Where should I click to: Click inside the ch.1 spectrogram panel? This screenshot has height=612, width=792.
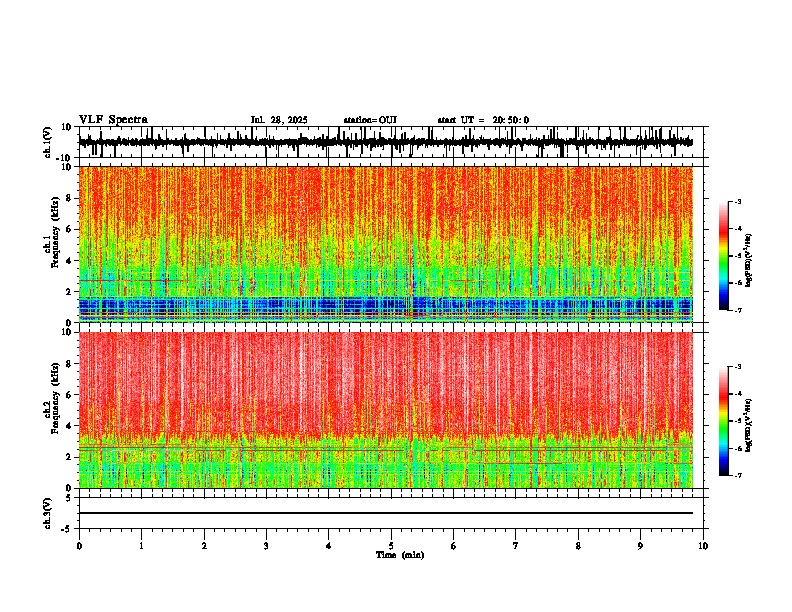(386, 244)
